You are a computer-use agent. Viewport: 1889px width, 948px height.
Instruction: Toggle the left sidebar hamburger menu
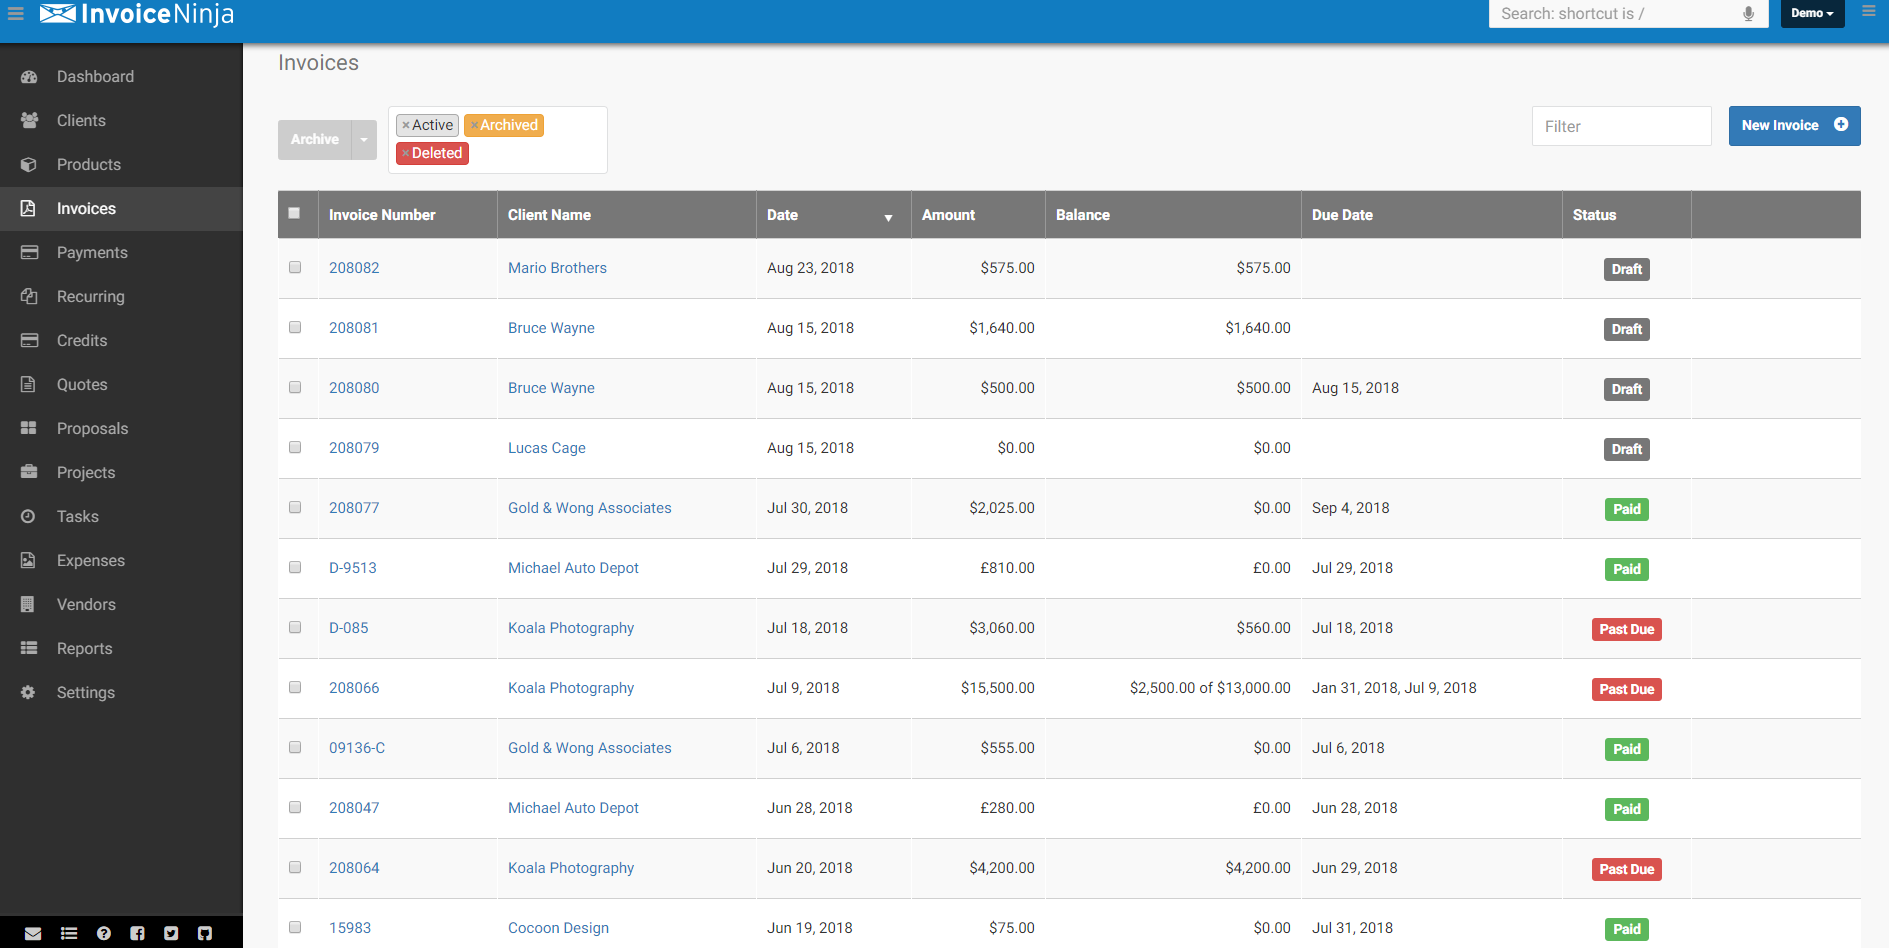pyautogui.click(x=16, y=13)
